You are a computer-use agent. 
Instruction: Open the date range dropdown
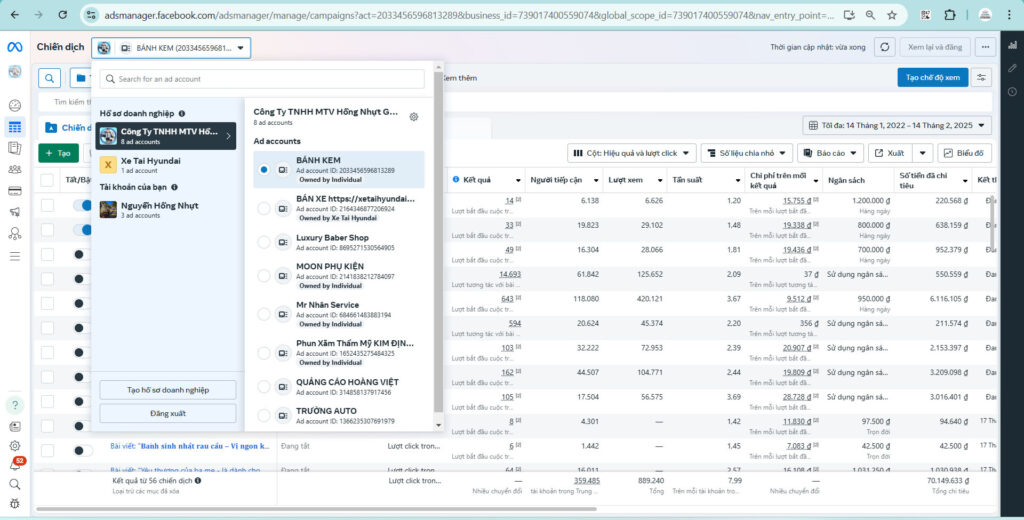tap(898, 126)
